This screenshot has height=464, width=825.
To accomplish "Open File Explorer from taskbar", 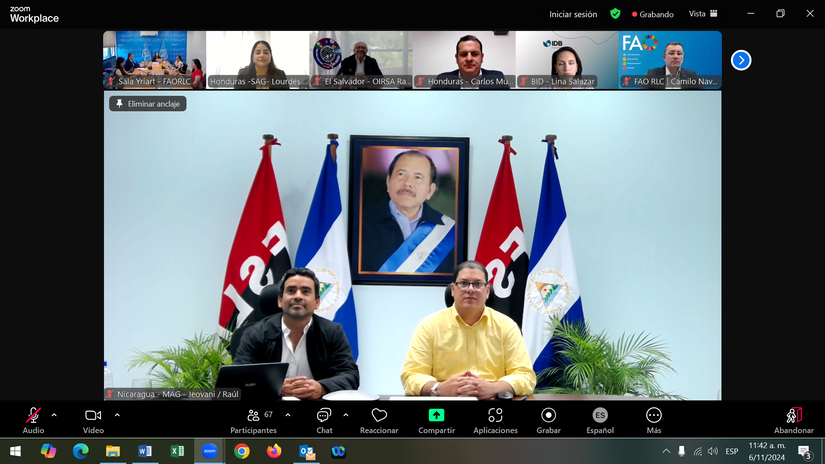I will coord(113,451).
